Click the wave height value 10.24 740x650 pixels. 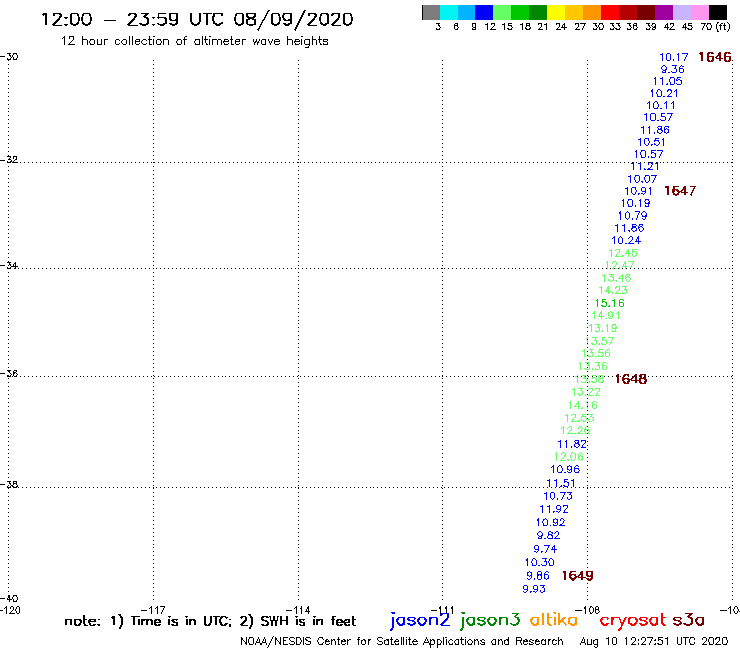(626, 240)
